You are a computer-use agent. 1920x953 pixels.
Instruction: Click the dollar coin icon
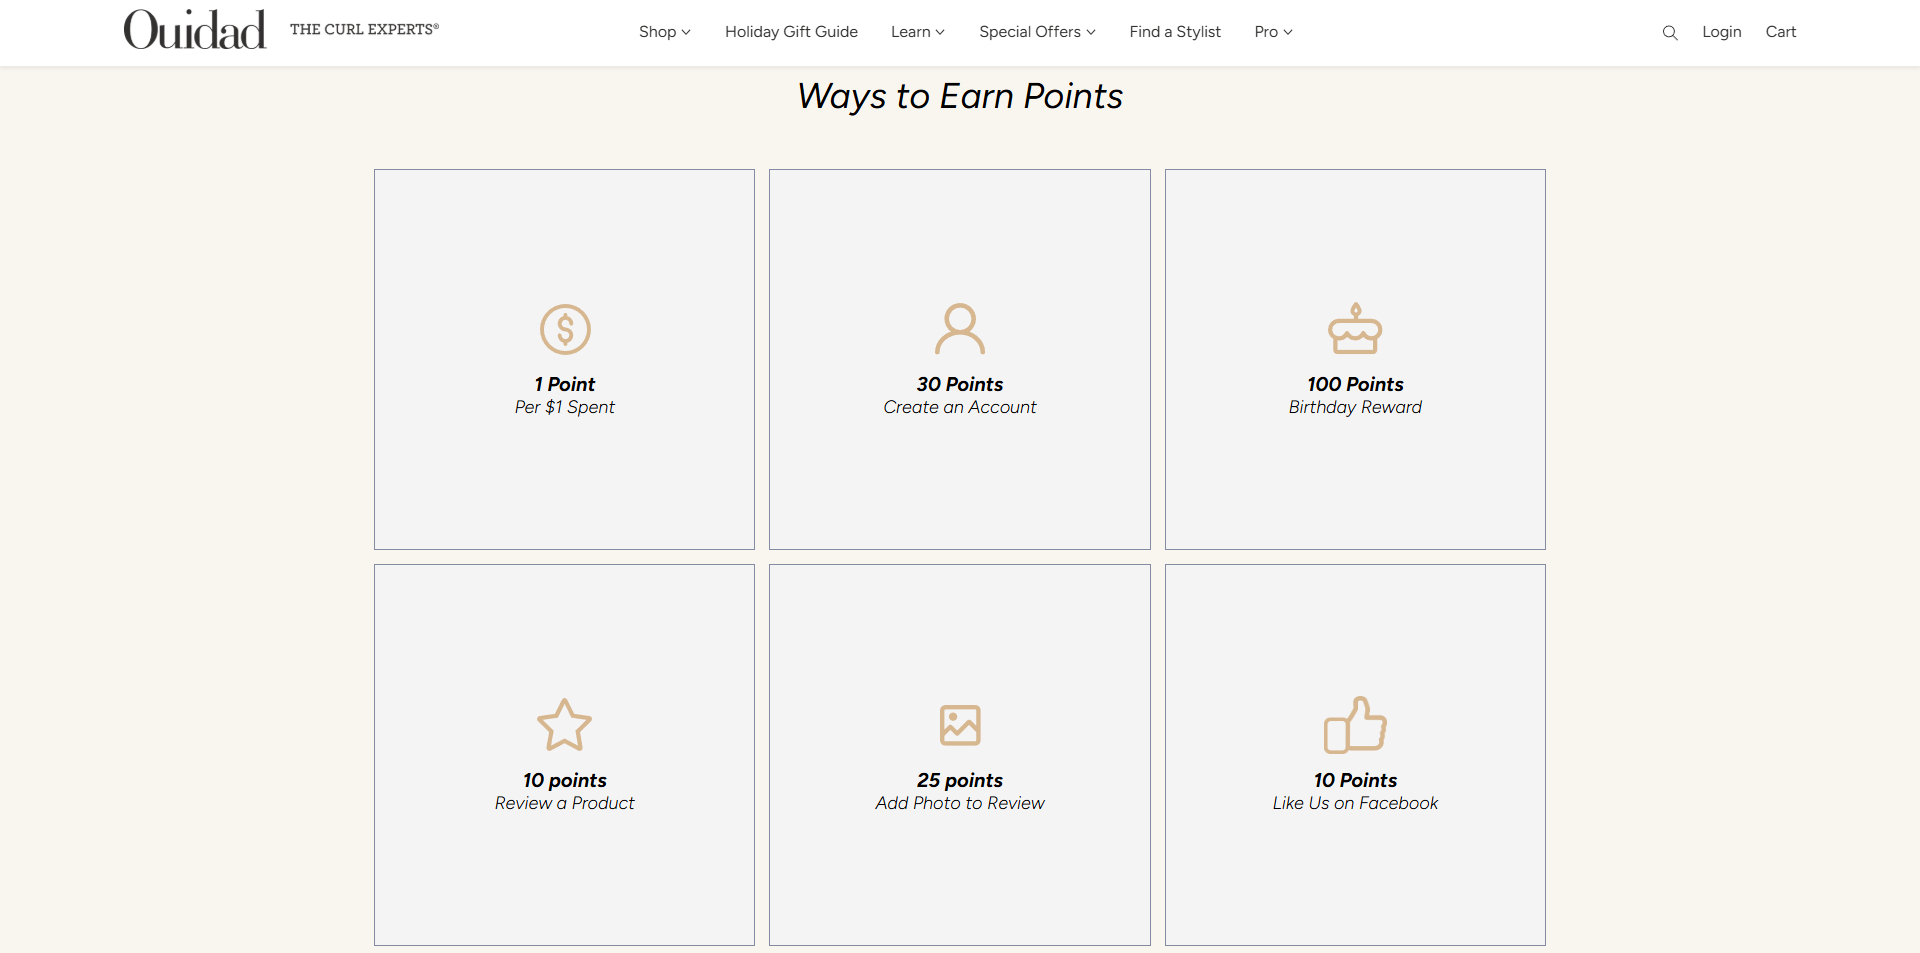[565, 329]
